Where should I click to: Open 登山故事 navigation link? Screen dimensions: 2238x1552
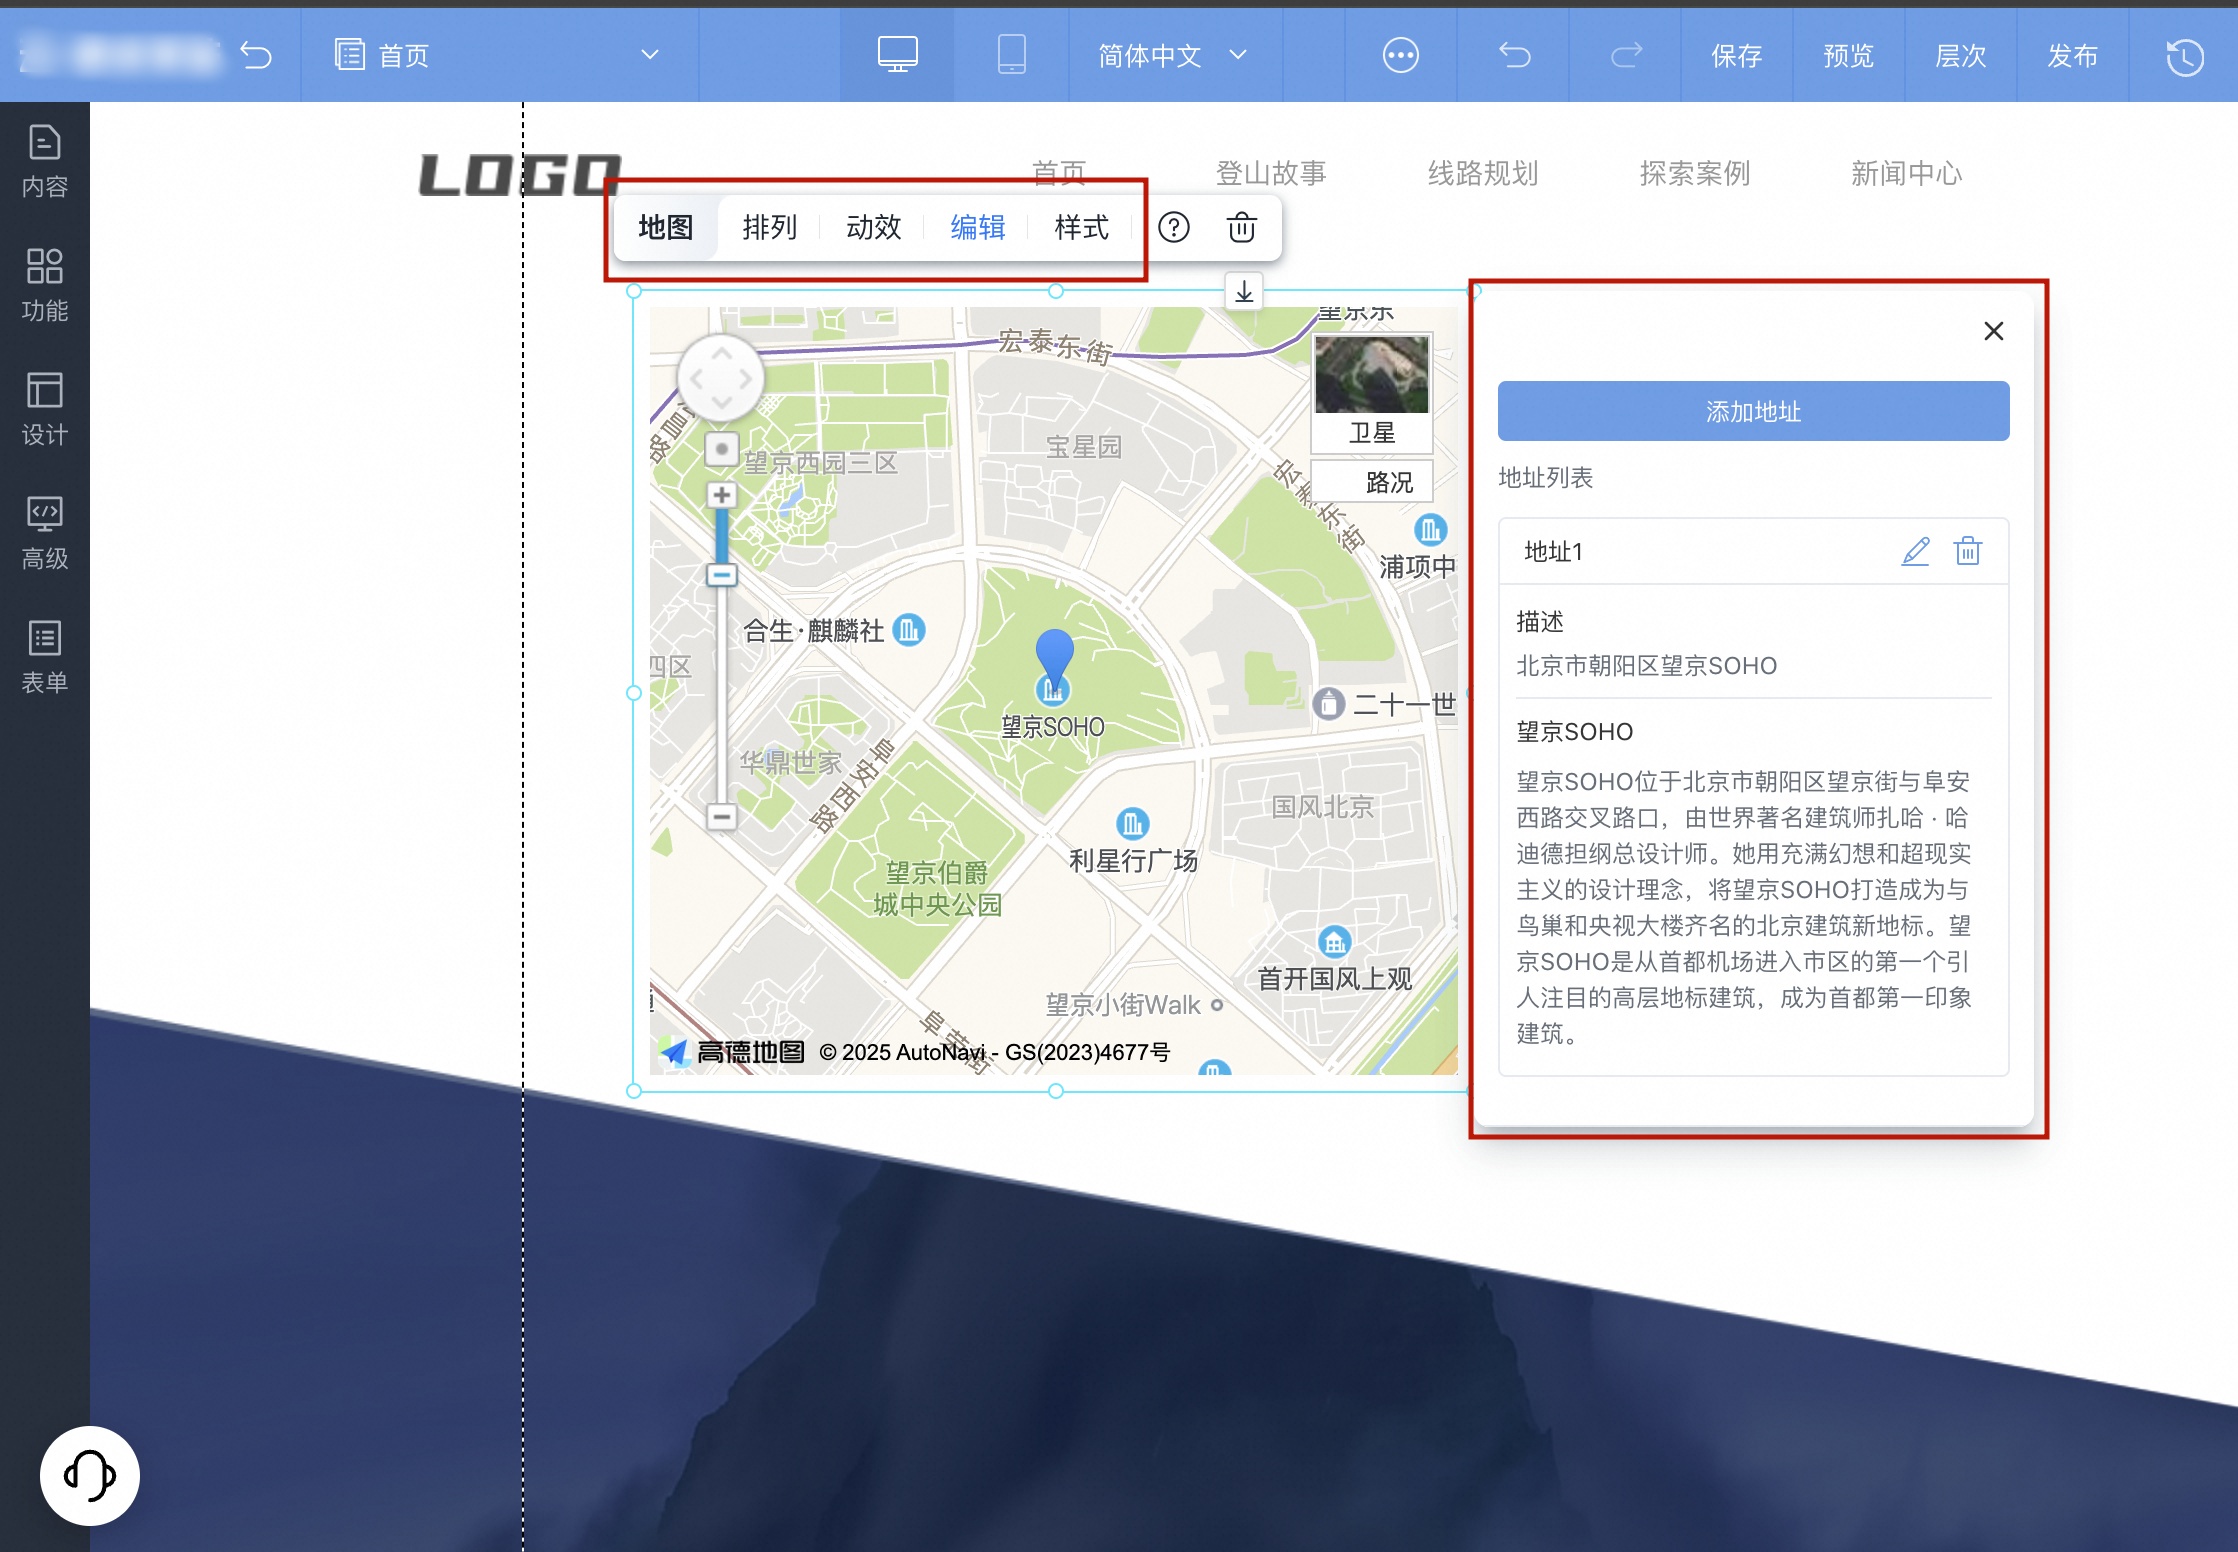point(1271,173)
